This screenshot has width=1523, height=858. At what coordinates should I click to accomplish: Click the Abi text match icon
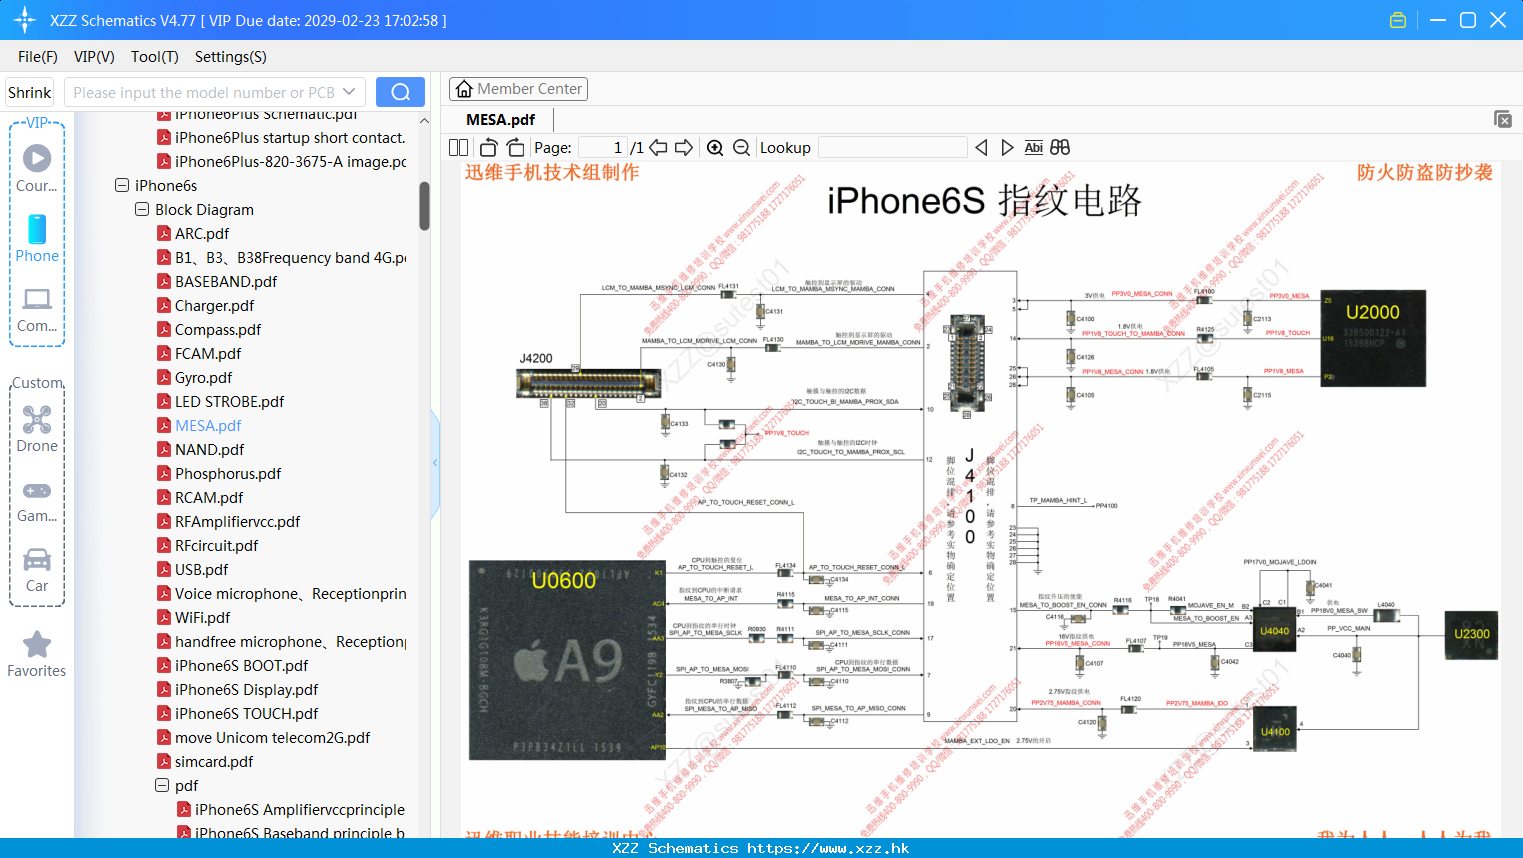(1033, 147)
